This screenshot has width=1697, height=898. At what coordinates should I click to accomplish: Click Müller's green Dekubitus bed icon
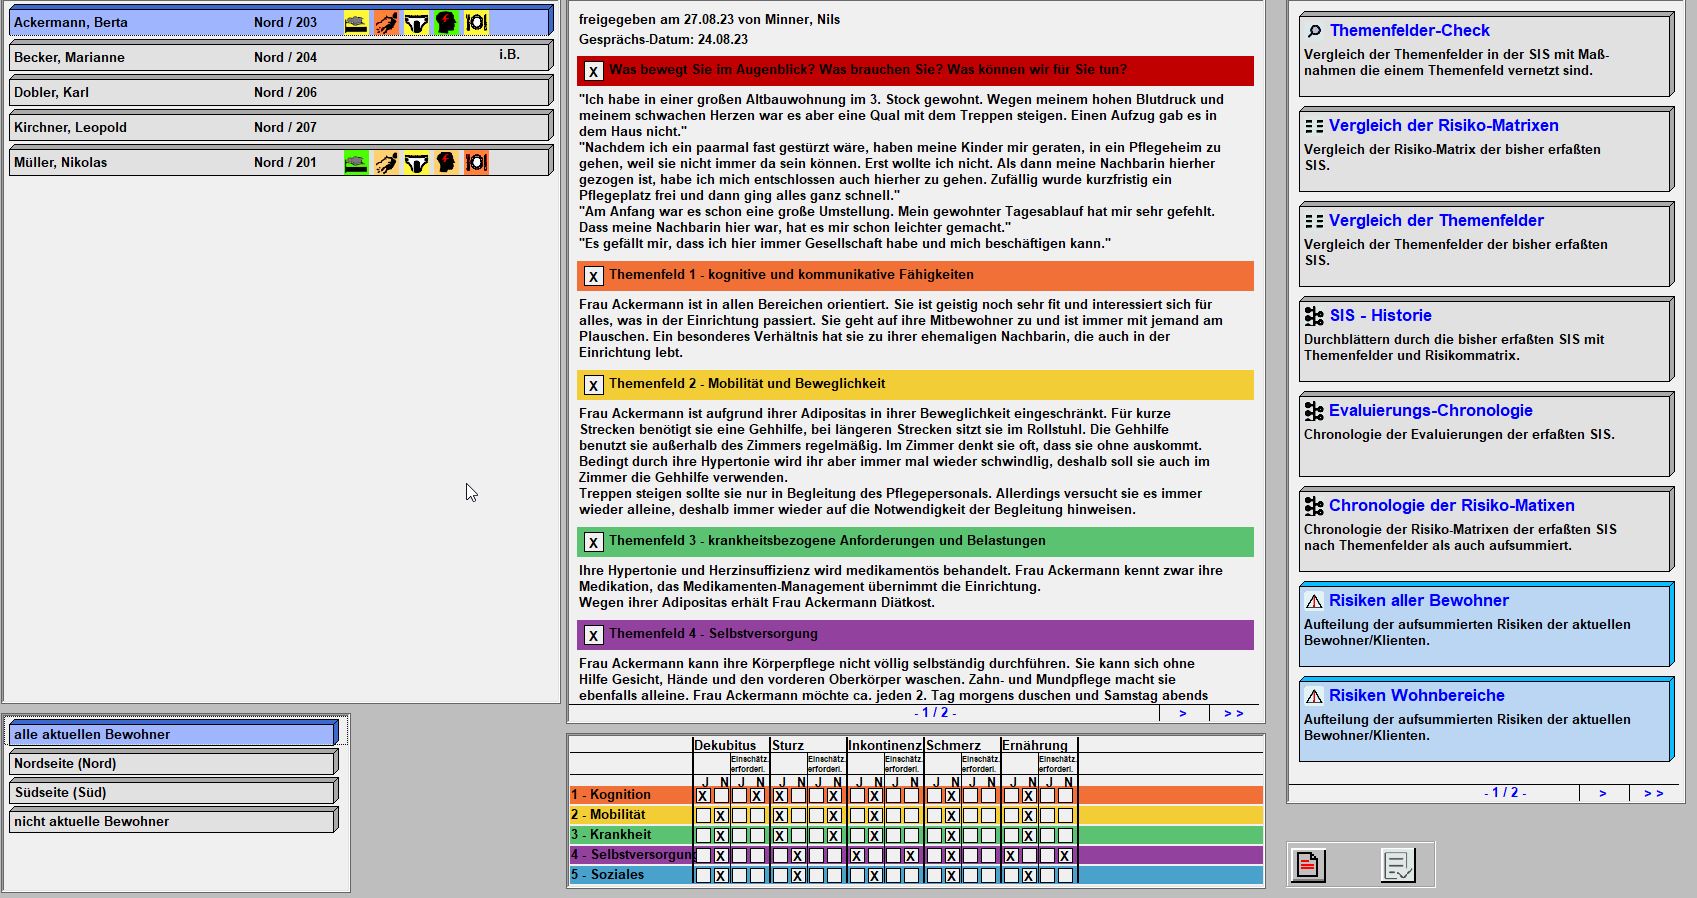click(x=356, y=162)
